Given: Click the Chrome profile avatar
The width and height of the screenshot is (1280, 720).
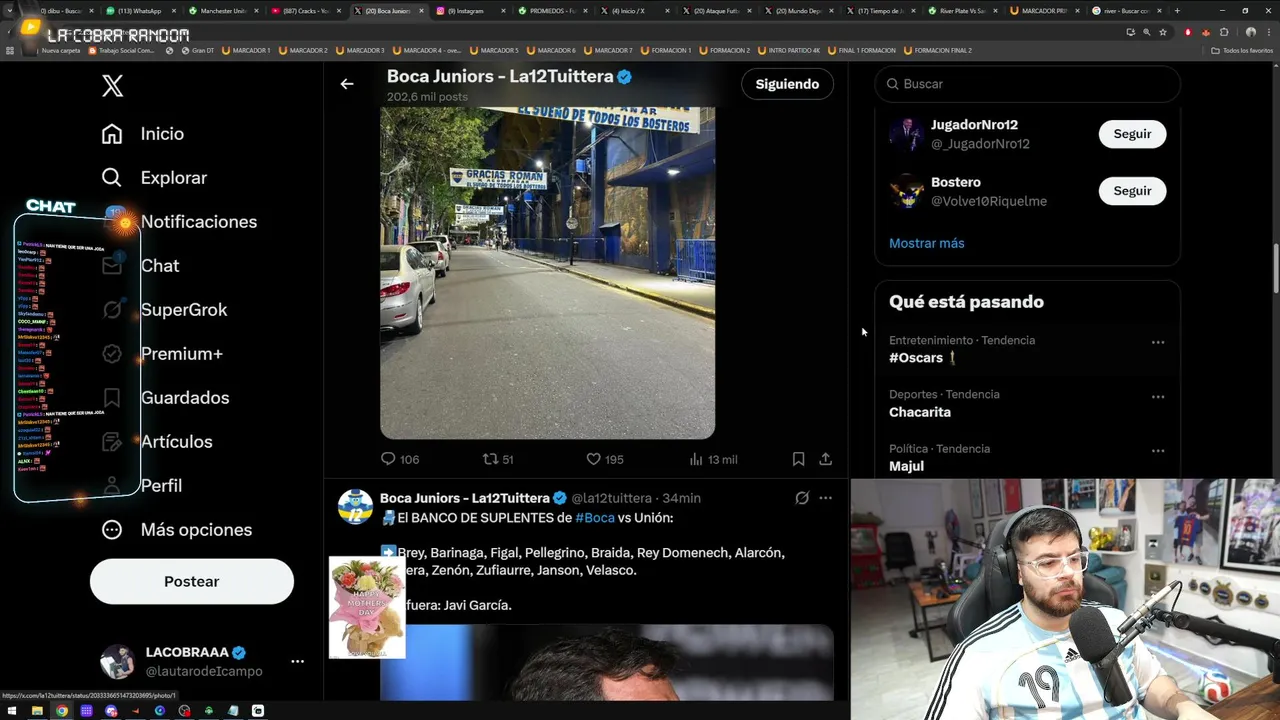Looking at the screenshot, I should [x=1250, y=32].
